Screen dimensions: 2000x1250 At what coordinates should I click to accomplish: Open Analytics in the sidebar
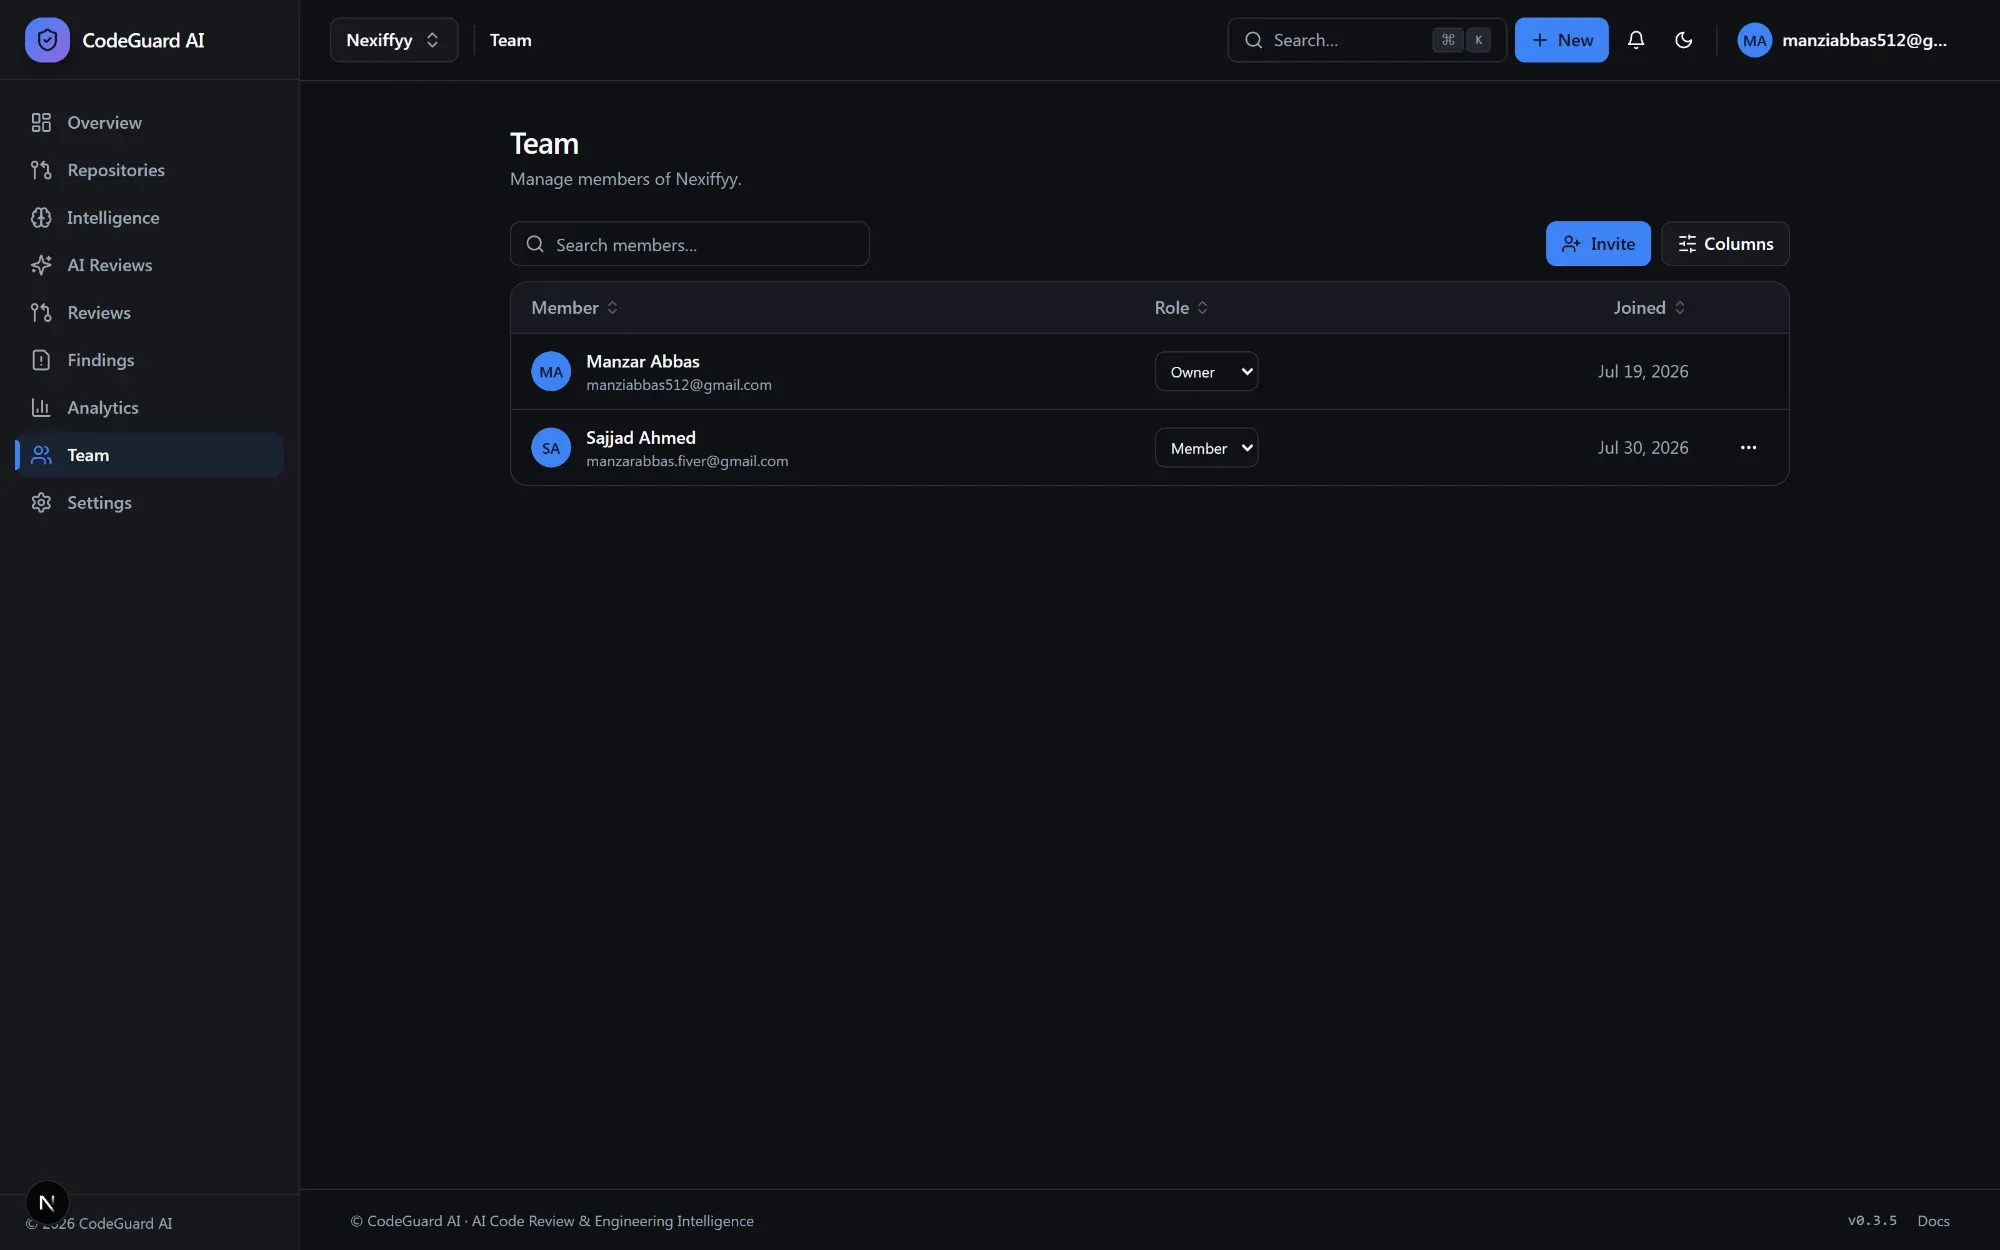pyautogui.click(x=150, y=407)
